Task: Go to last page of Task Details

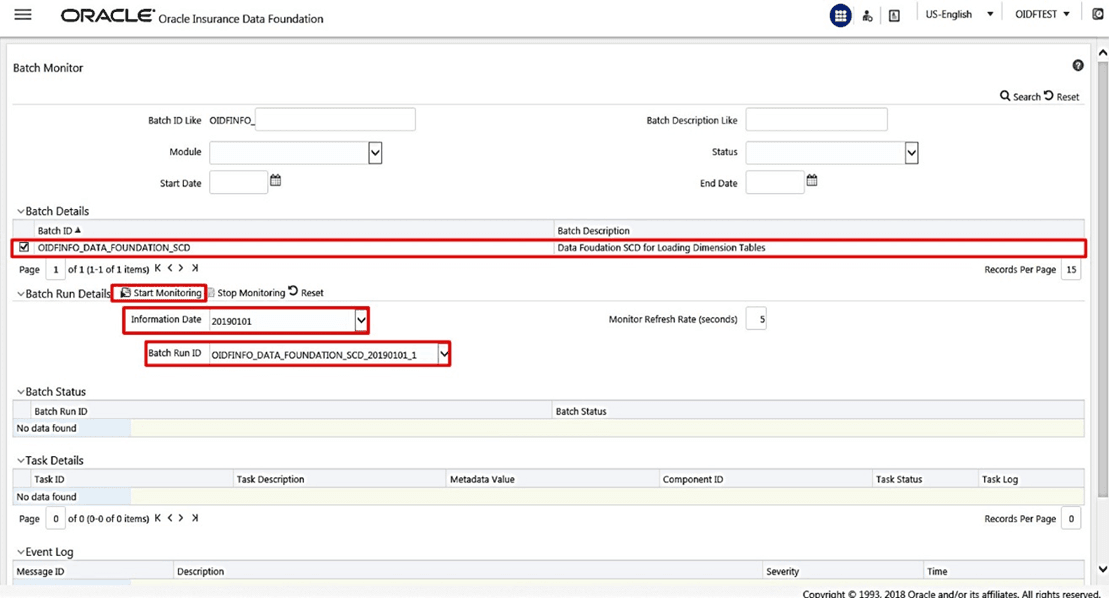Action: (x=194, y=517)
